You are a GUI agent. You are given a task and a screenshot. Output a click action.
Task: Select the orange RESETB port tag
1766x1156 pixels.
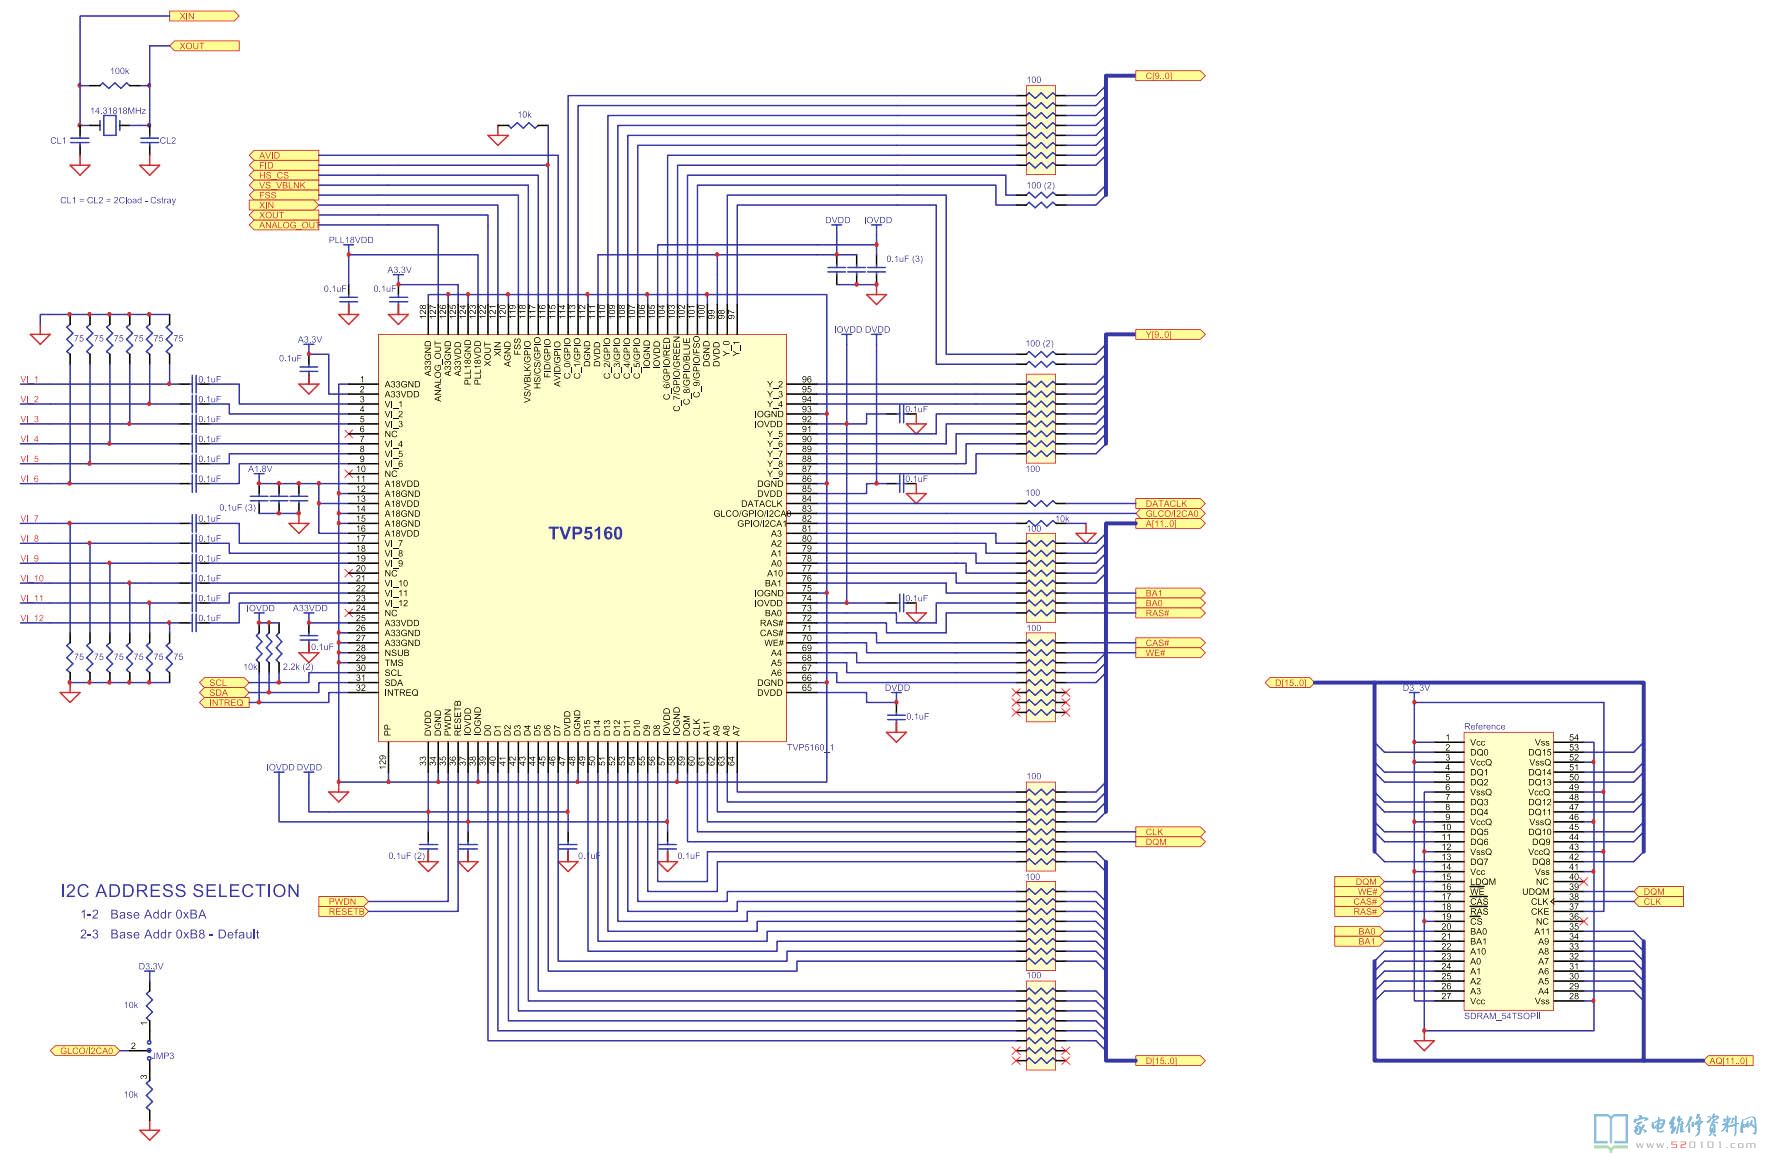(343, 911)
